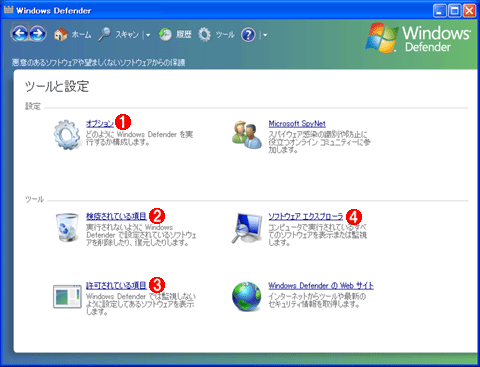
Task: Click the Forward arrow navigation button
Action: click(x=38, y=34)
